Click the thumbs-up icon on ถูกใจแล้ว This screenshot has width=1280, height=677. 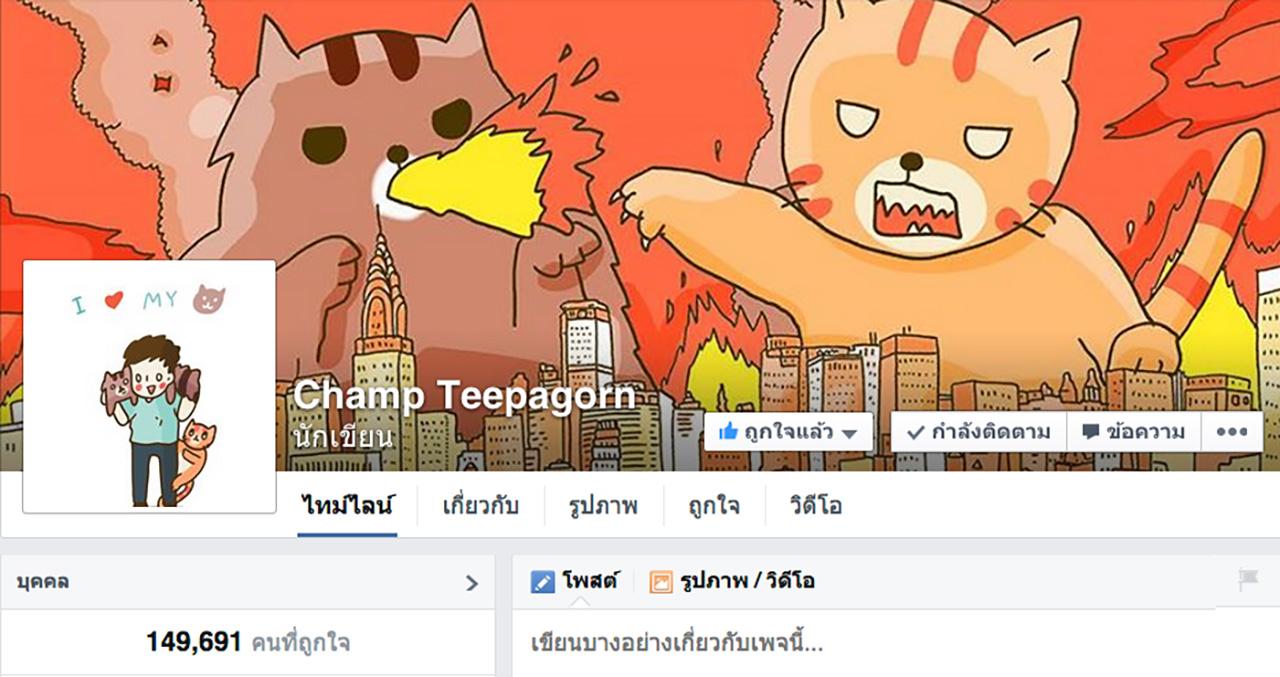[728, 432]
